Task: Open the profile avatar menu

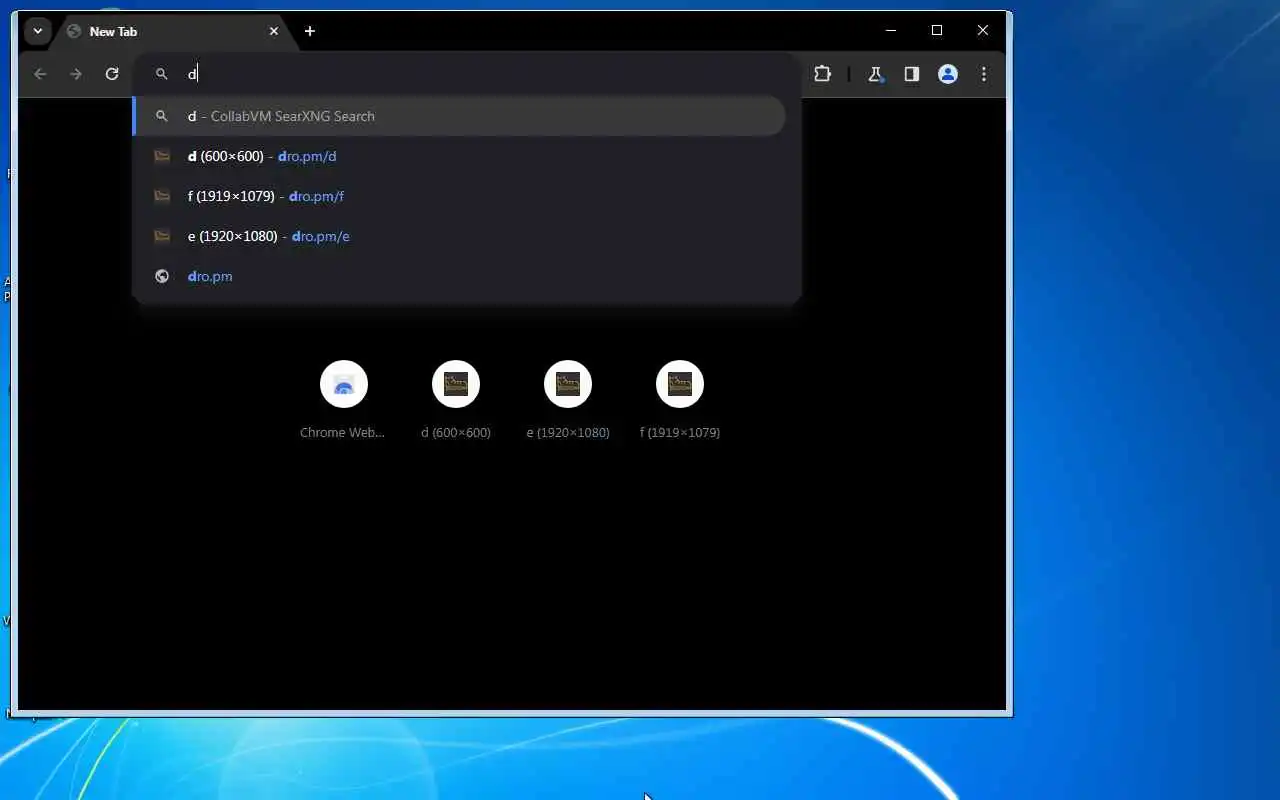Action: pyautogui.click(x=948, y=74)
